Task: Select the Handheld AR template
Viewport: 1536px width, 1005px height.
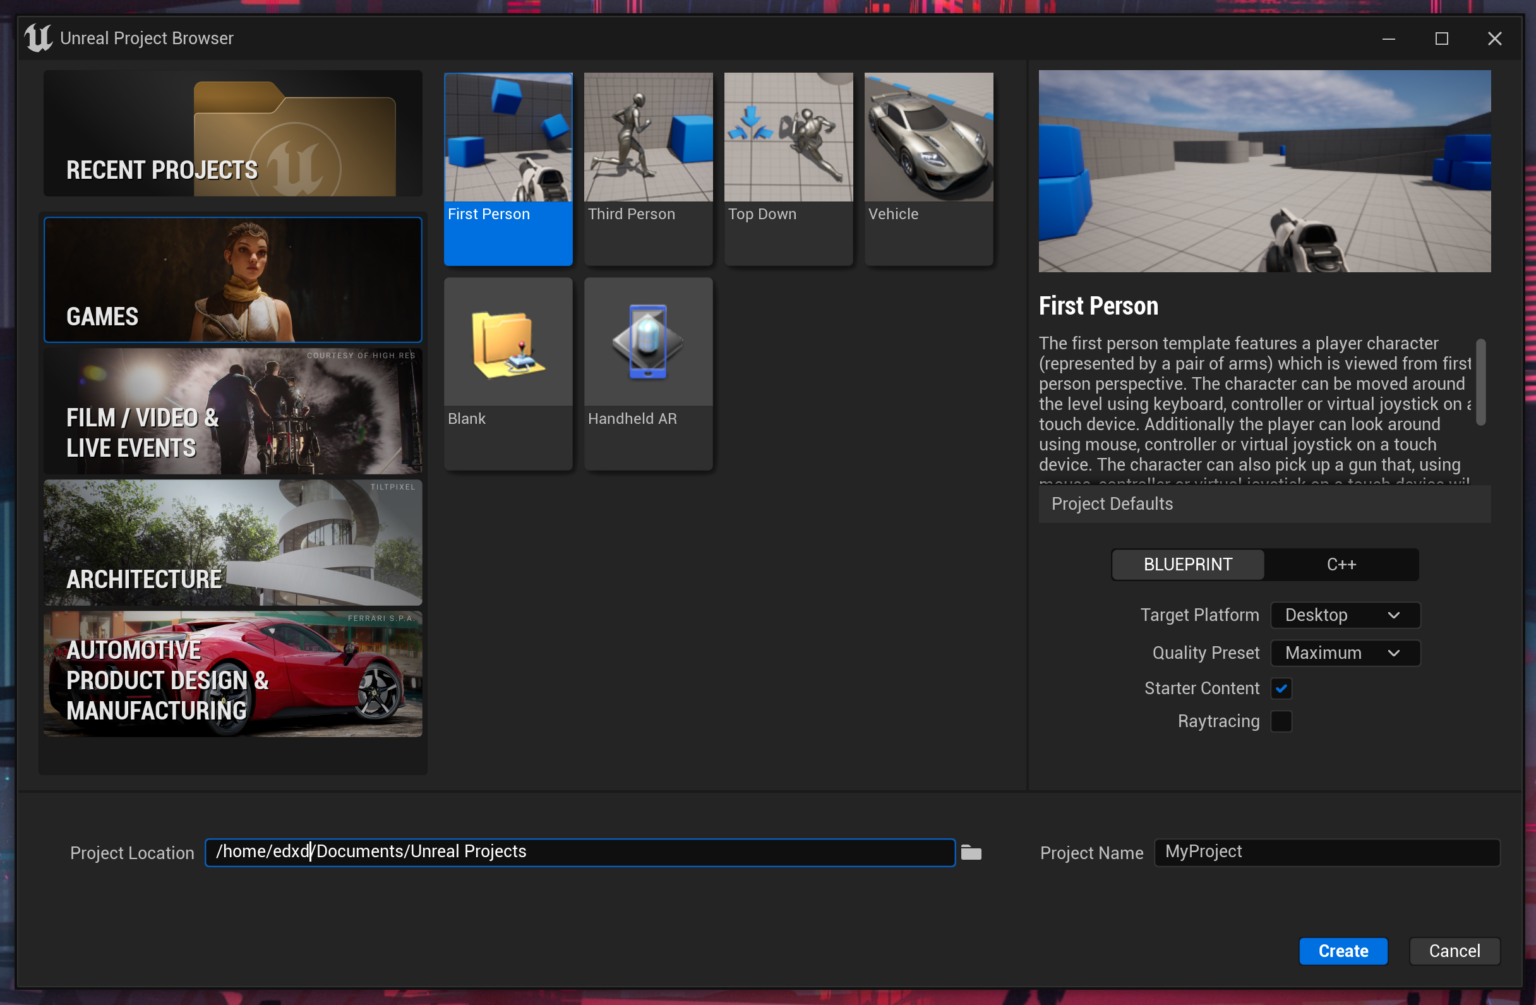Action: click(648, 343)
